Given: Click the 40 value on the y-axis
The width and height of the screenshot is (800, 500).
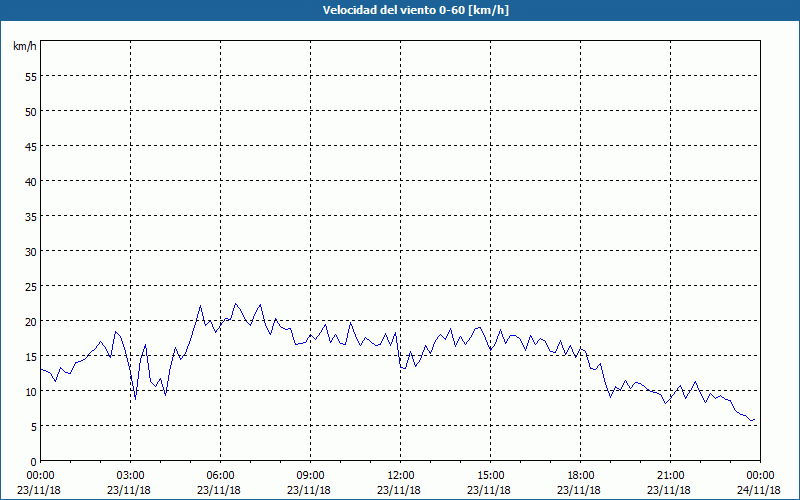Looking at the screenshot, I should (31, 182).
